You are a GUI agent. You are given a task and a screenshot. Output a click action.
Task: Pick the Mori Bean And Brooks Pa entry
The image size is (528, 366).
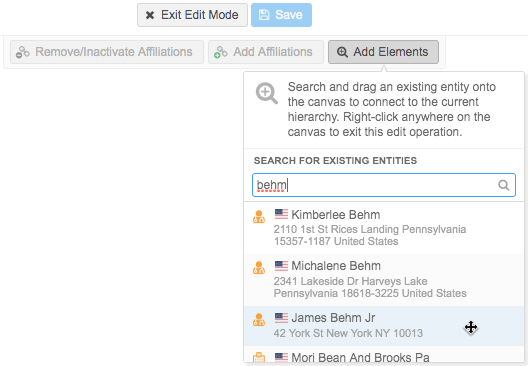pos(384,354)
